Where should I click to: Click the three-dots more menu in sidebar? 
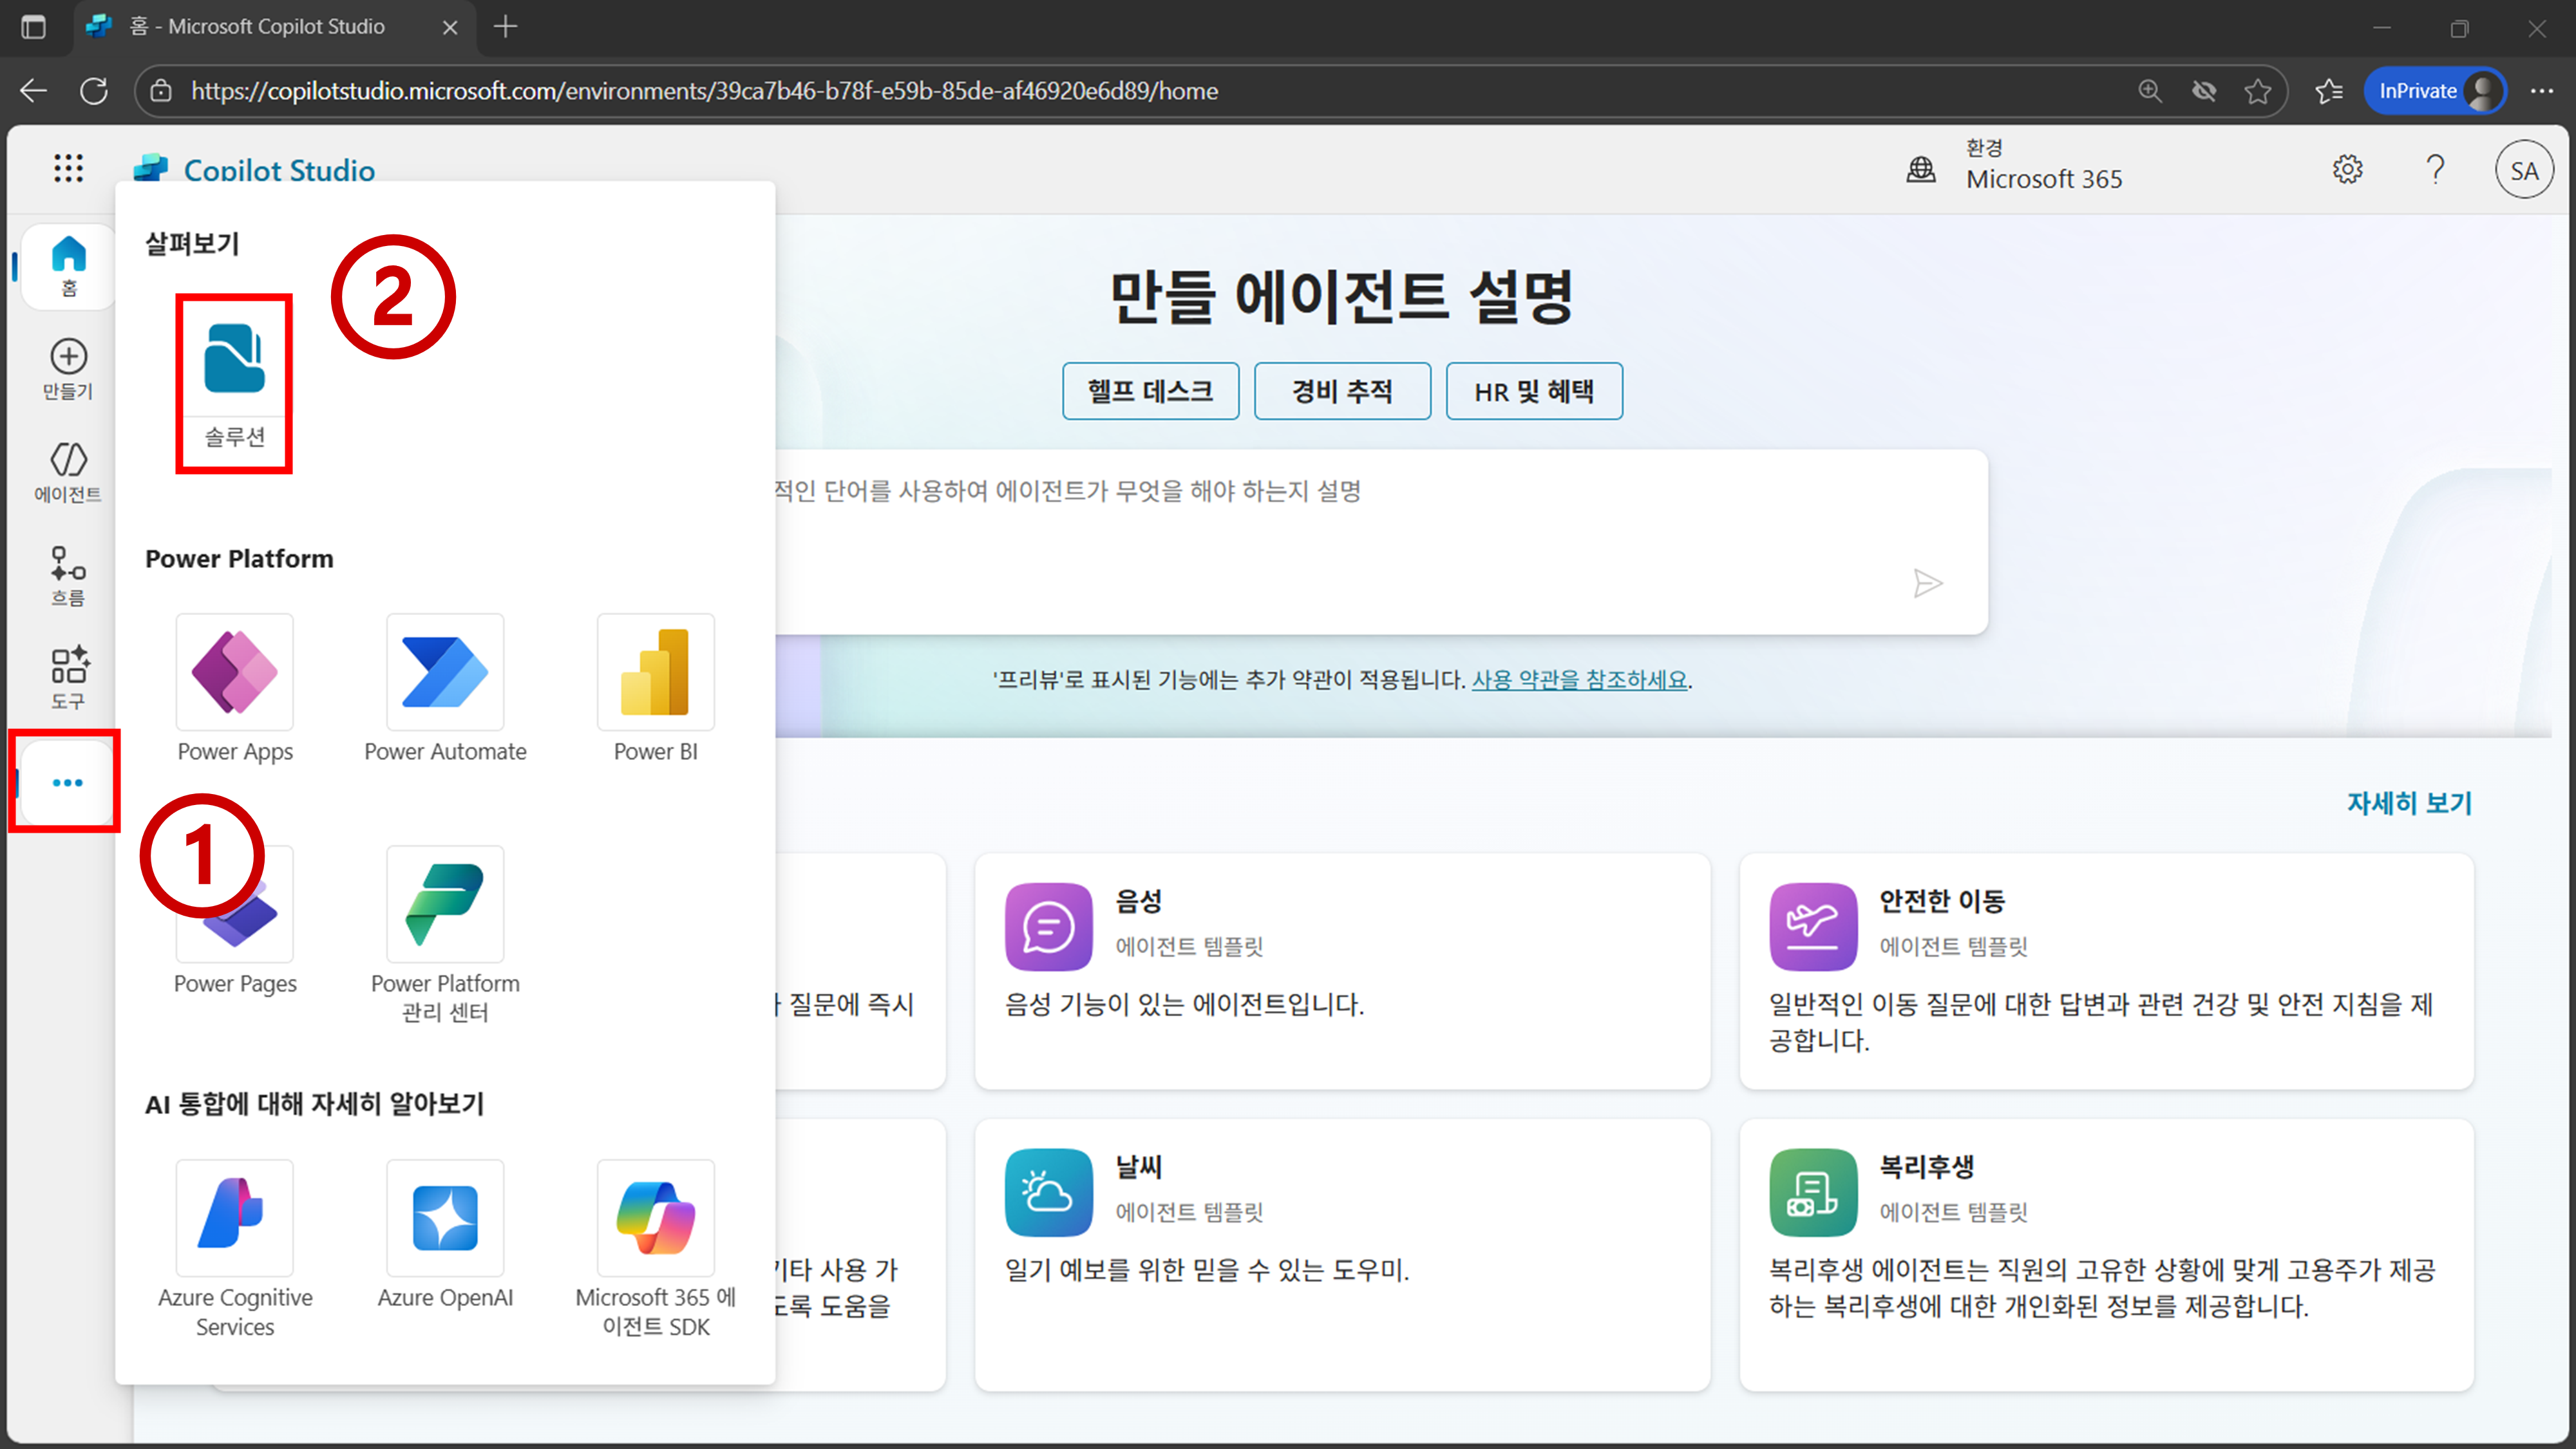pyautogui.click(x=67, y=782)
